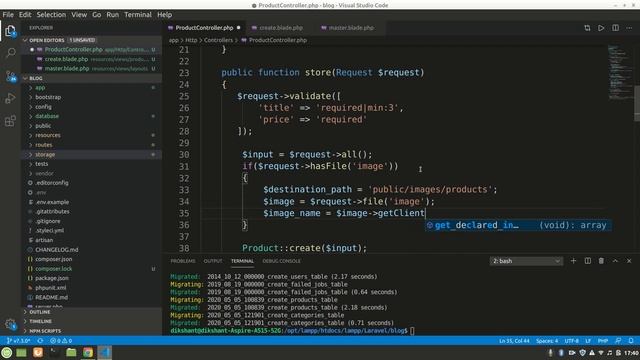Show the Debug Console panel tab
Viewport: 640px width, 360px height.
[x=282, y=261]
